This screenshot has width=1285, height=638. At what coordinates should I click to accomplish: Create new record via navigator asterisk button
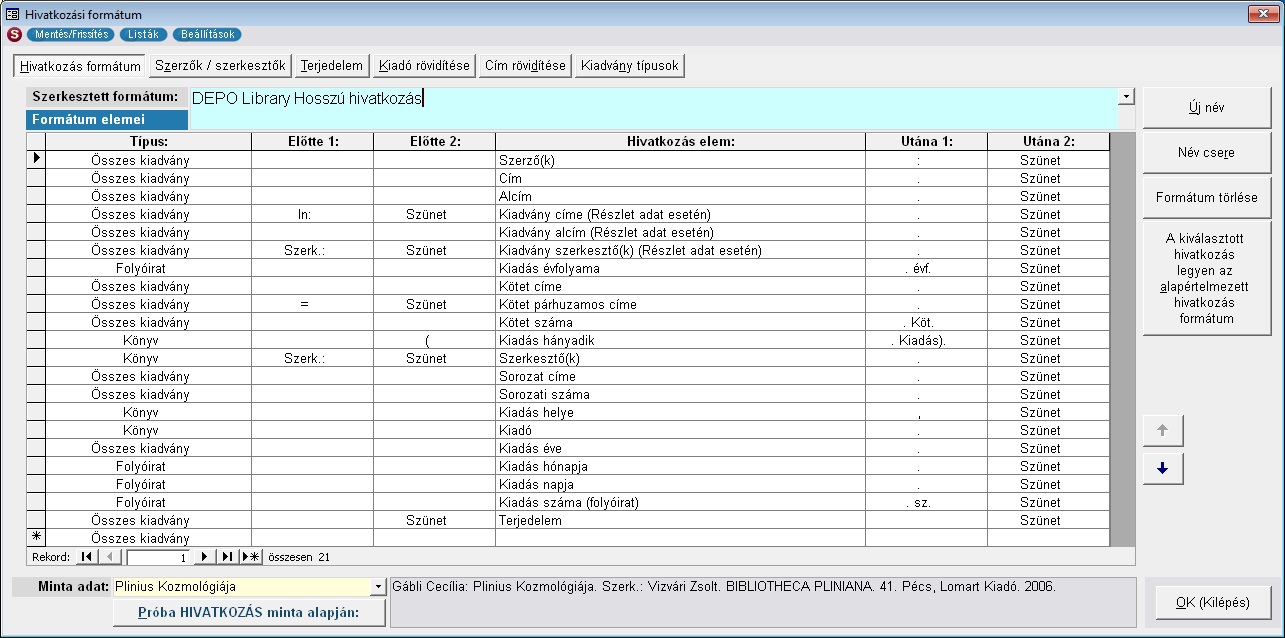[250, 557]
